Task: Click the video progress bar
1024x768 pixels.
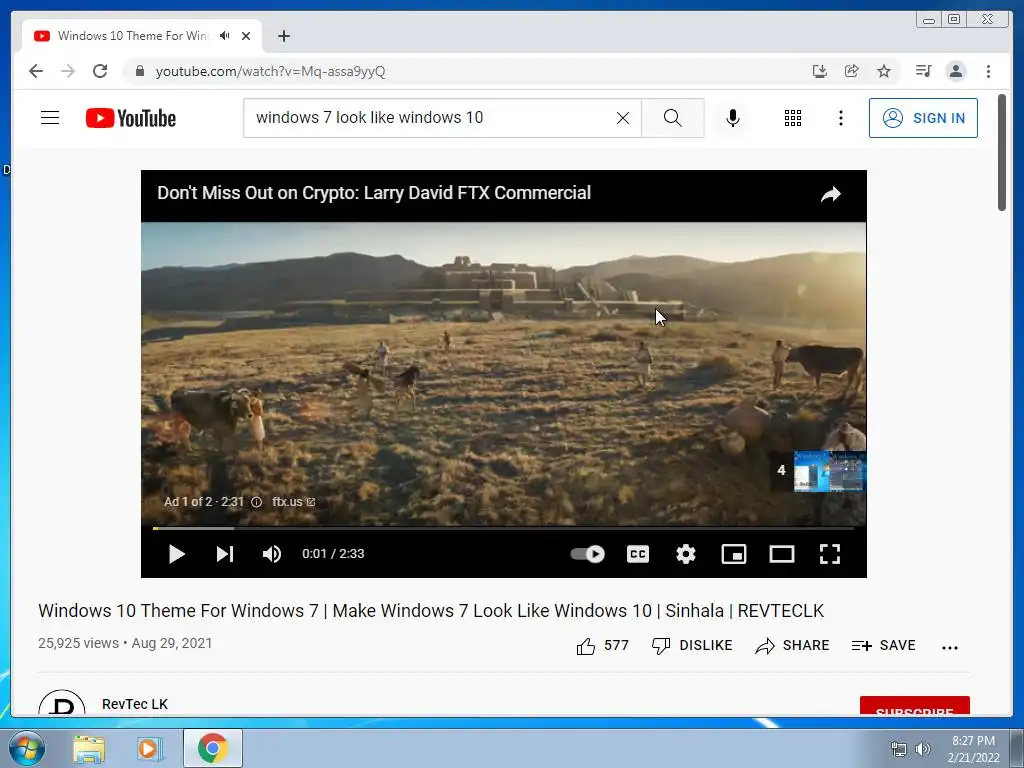Action: (x=503, y=528)
